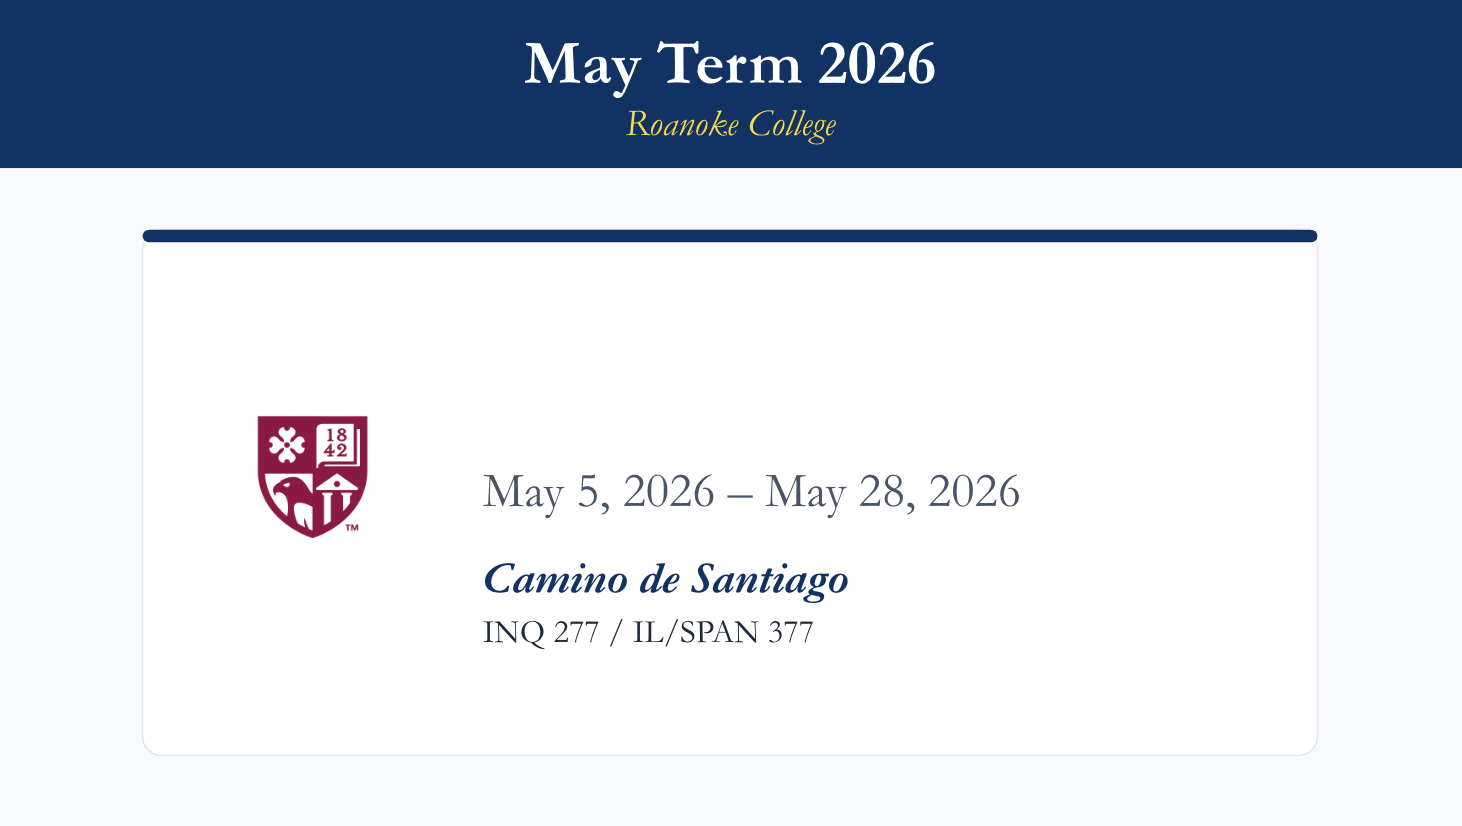This screenshot has height=826, width=1462.
Task: Click the word "College" in the yellow subtitle
Action: (x=792, y=125)
